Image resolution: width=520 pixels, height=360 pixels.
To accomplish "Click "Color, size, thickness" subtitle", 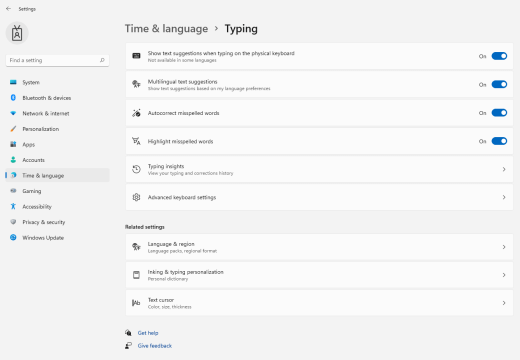I will [x=170, y=307].
